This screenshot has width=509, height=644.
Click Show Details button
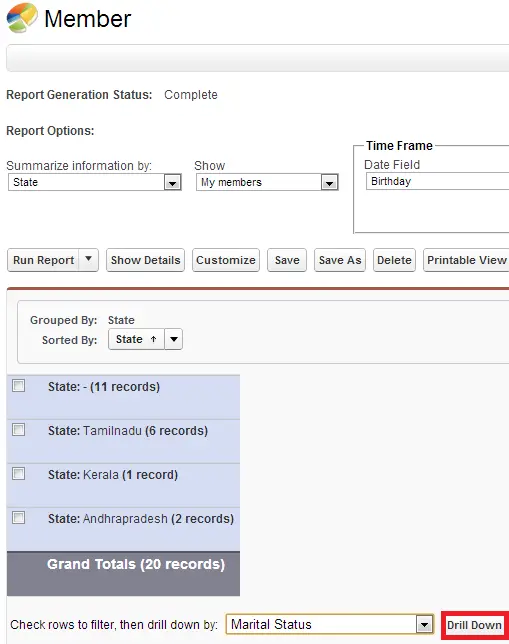pyautogui.click(x=145, y=260)
